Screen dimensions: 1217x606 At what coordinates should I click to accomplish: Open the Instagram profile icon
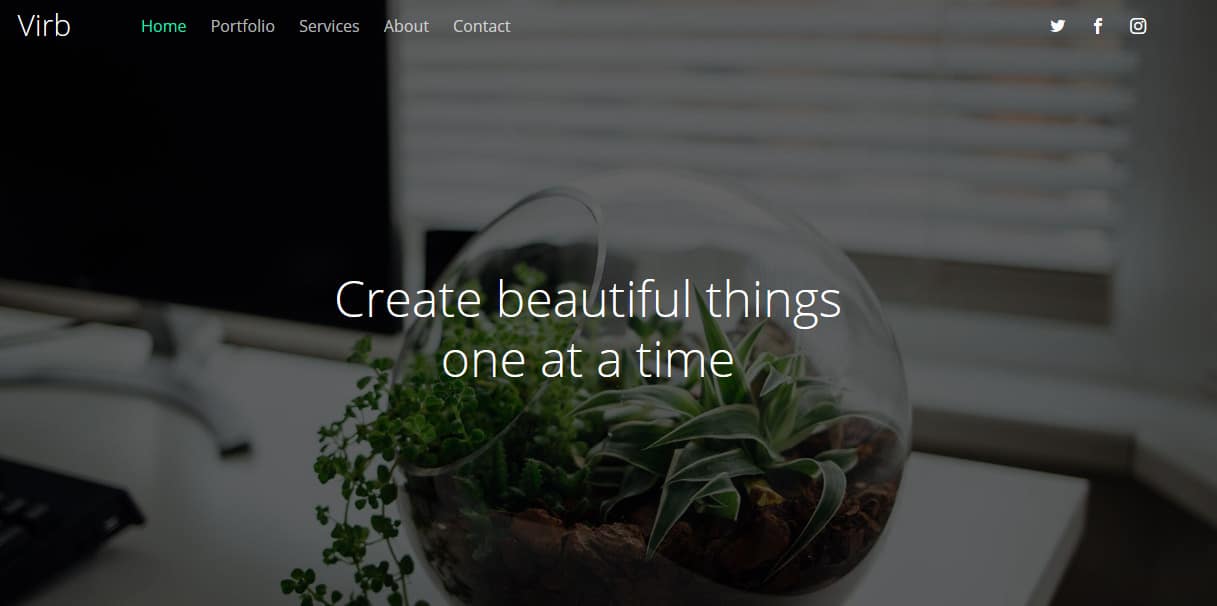1138,26
